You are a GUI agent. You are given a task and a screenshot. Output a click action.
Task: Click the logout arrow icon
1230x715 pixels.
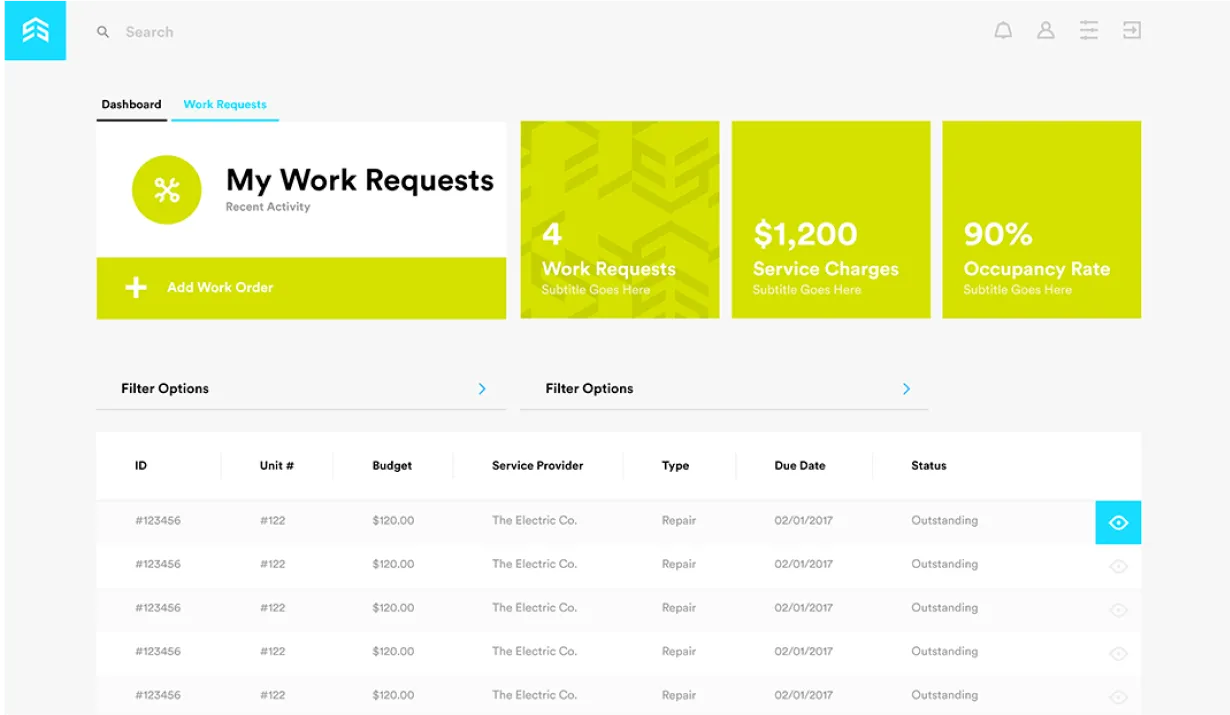click(x=1131, y=31)
